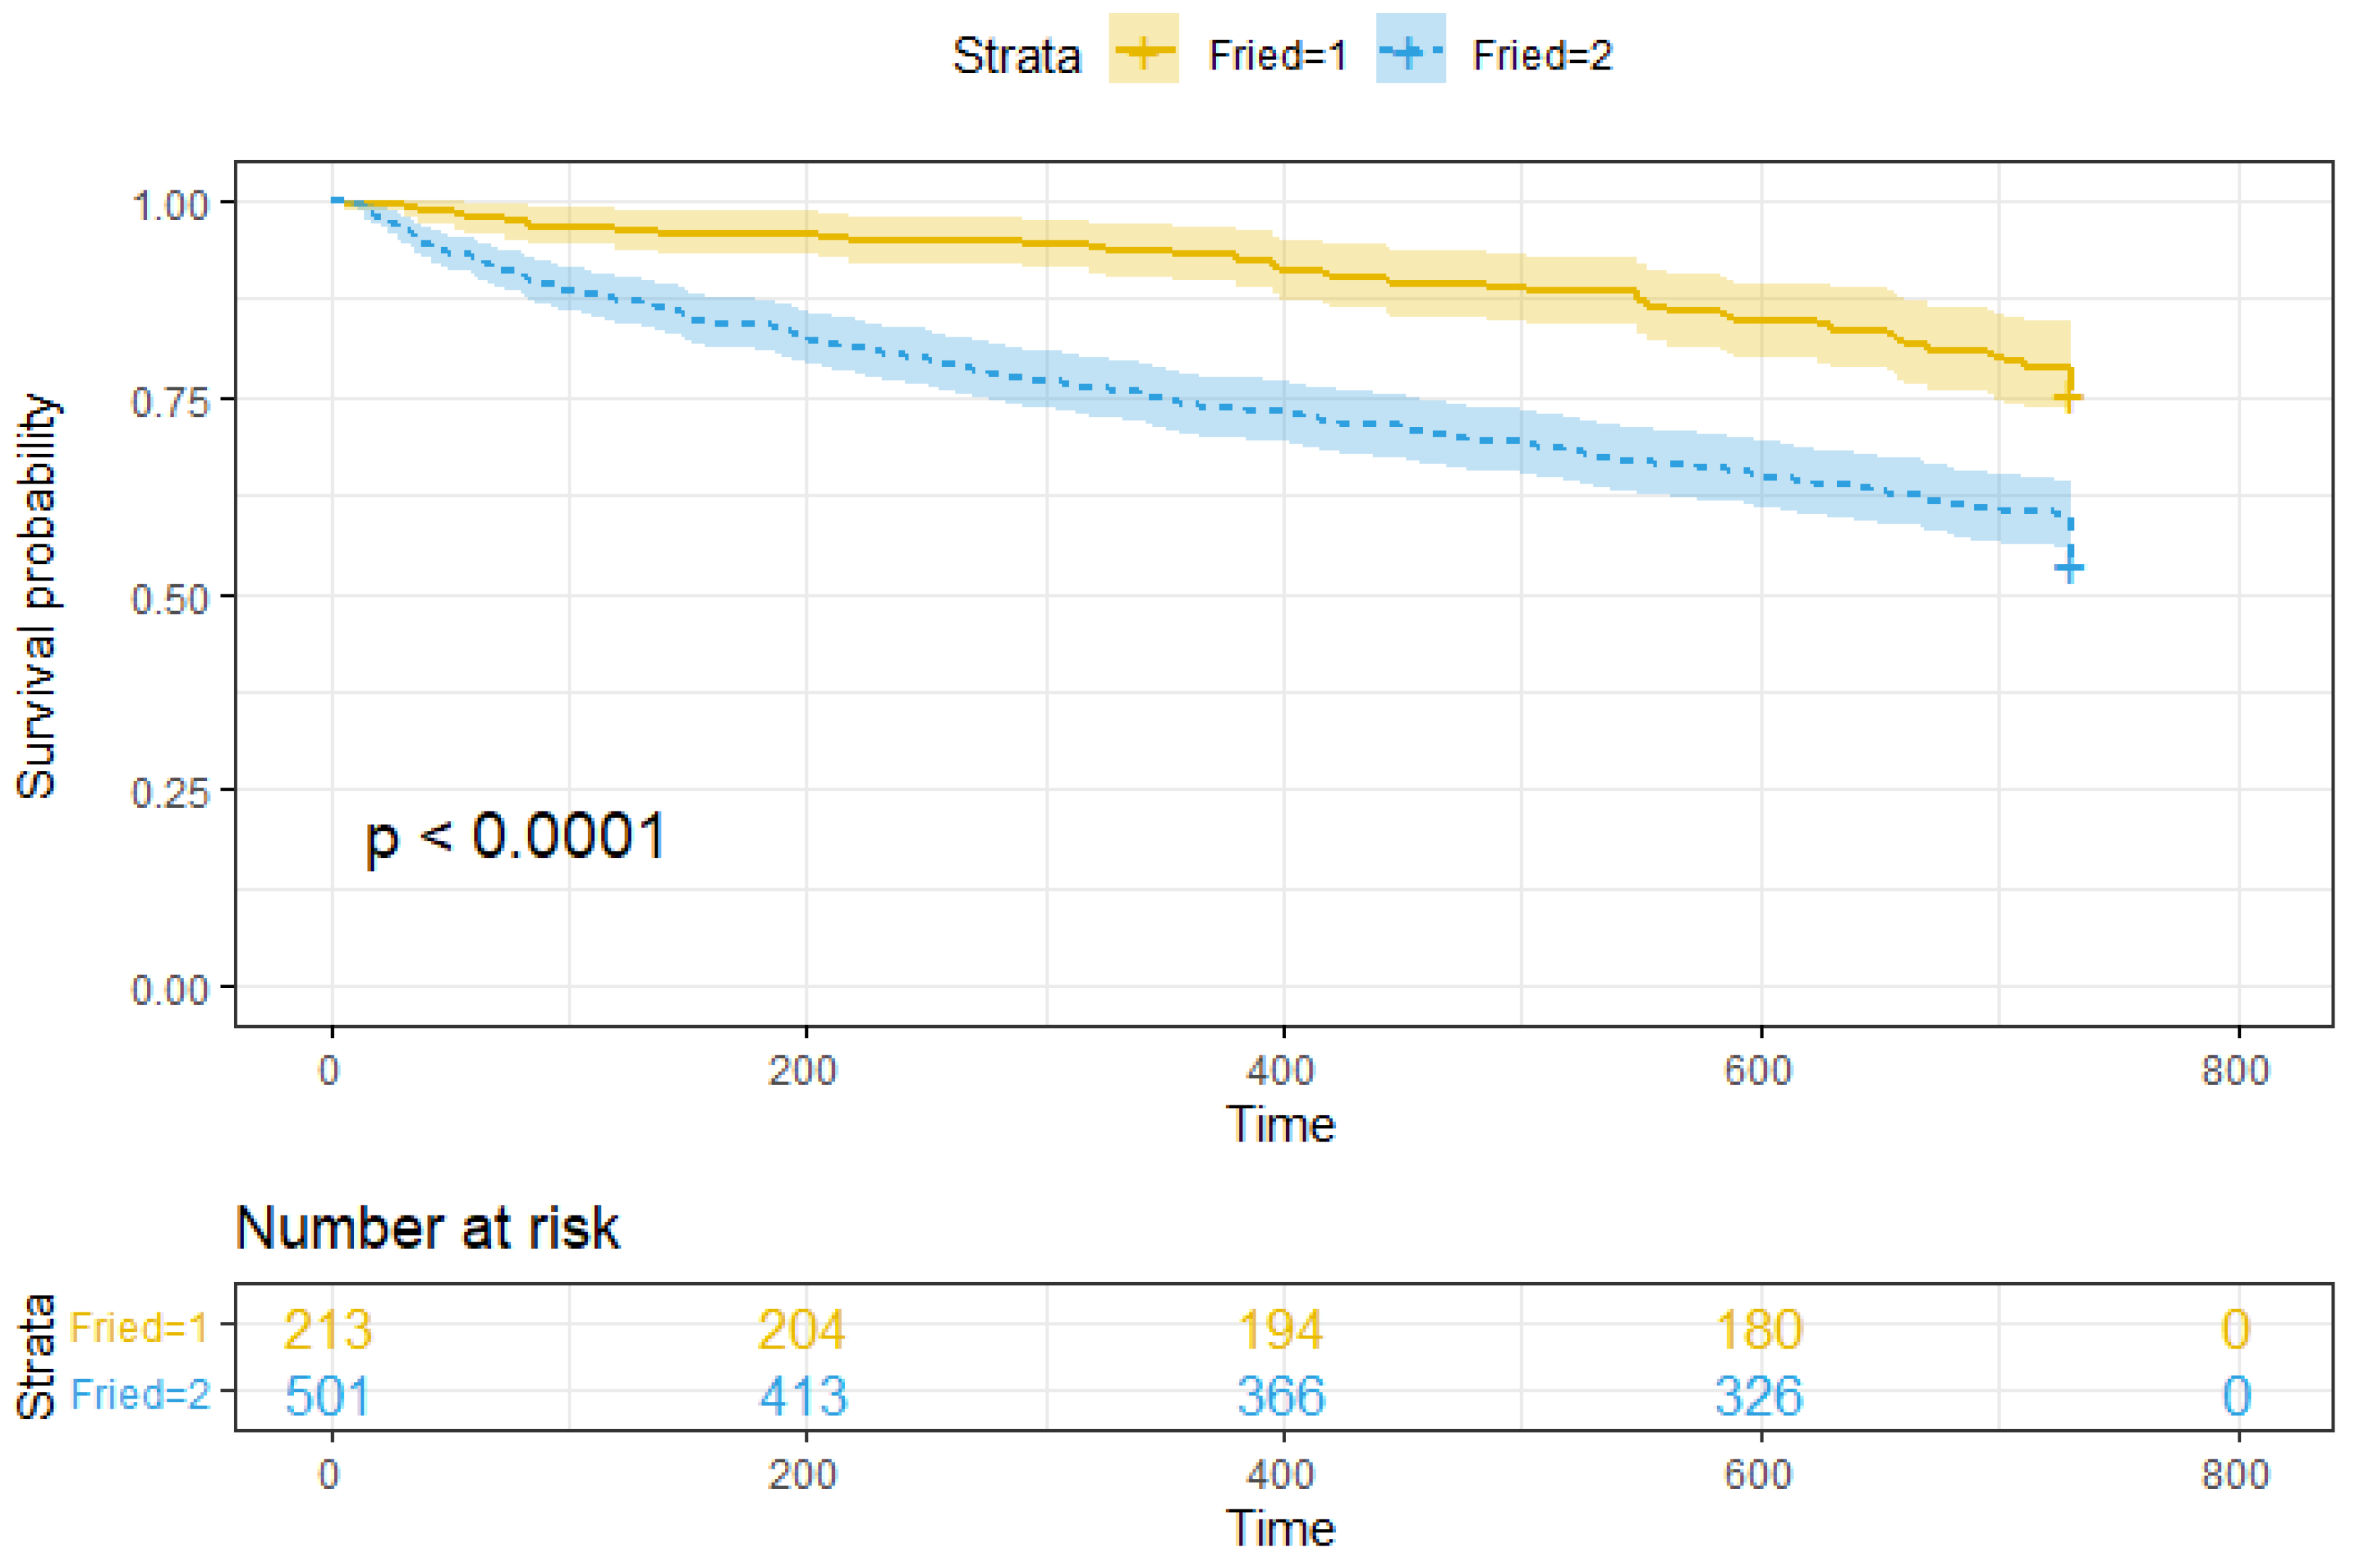Click the p < 0.0001 annotation

tap(514, 837)
